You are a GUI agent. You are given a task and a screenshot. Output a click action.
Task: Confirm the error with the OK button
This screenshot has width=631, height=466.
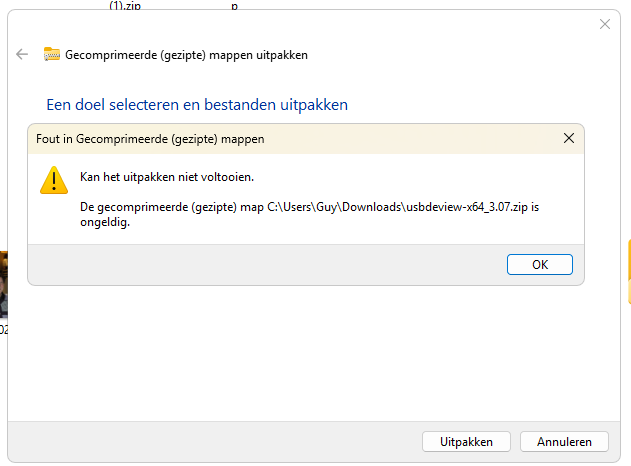(540, 264)
